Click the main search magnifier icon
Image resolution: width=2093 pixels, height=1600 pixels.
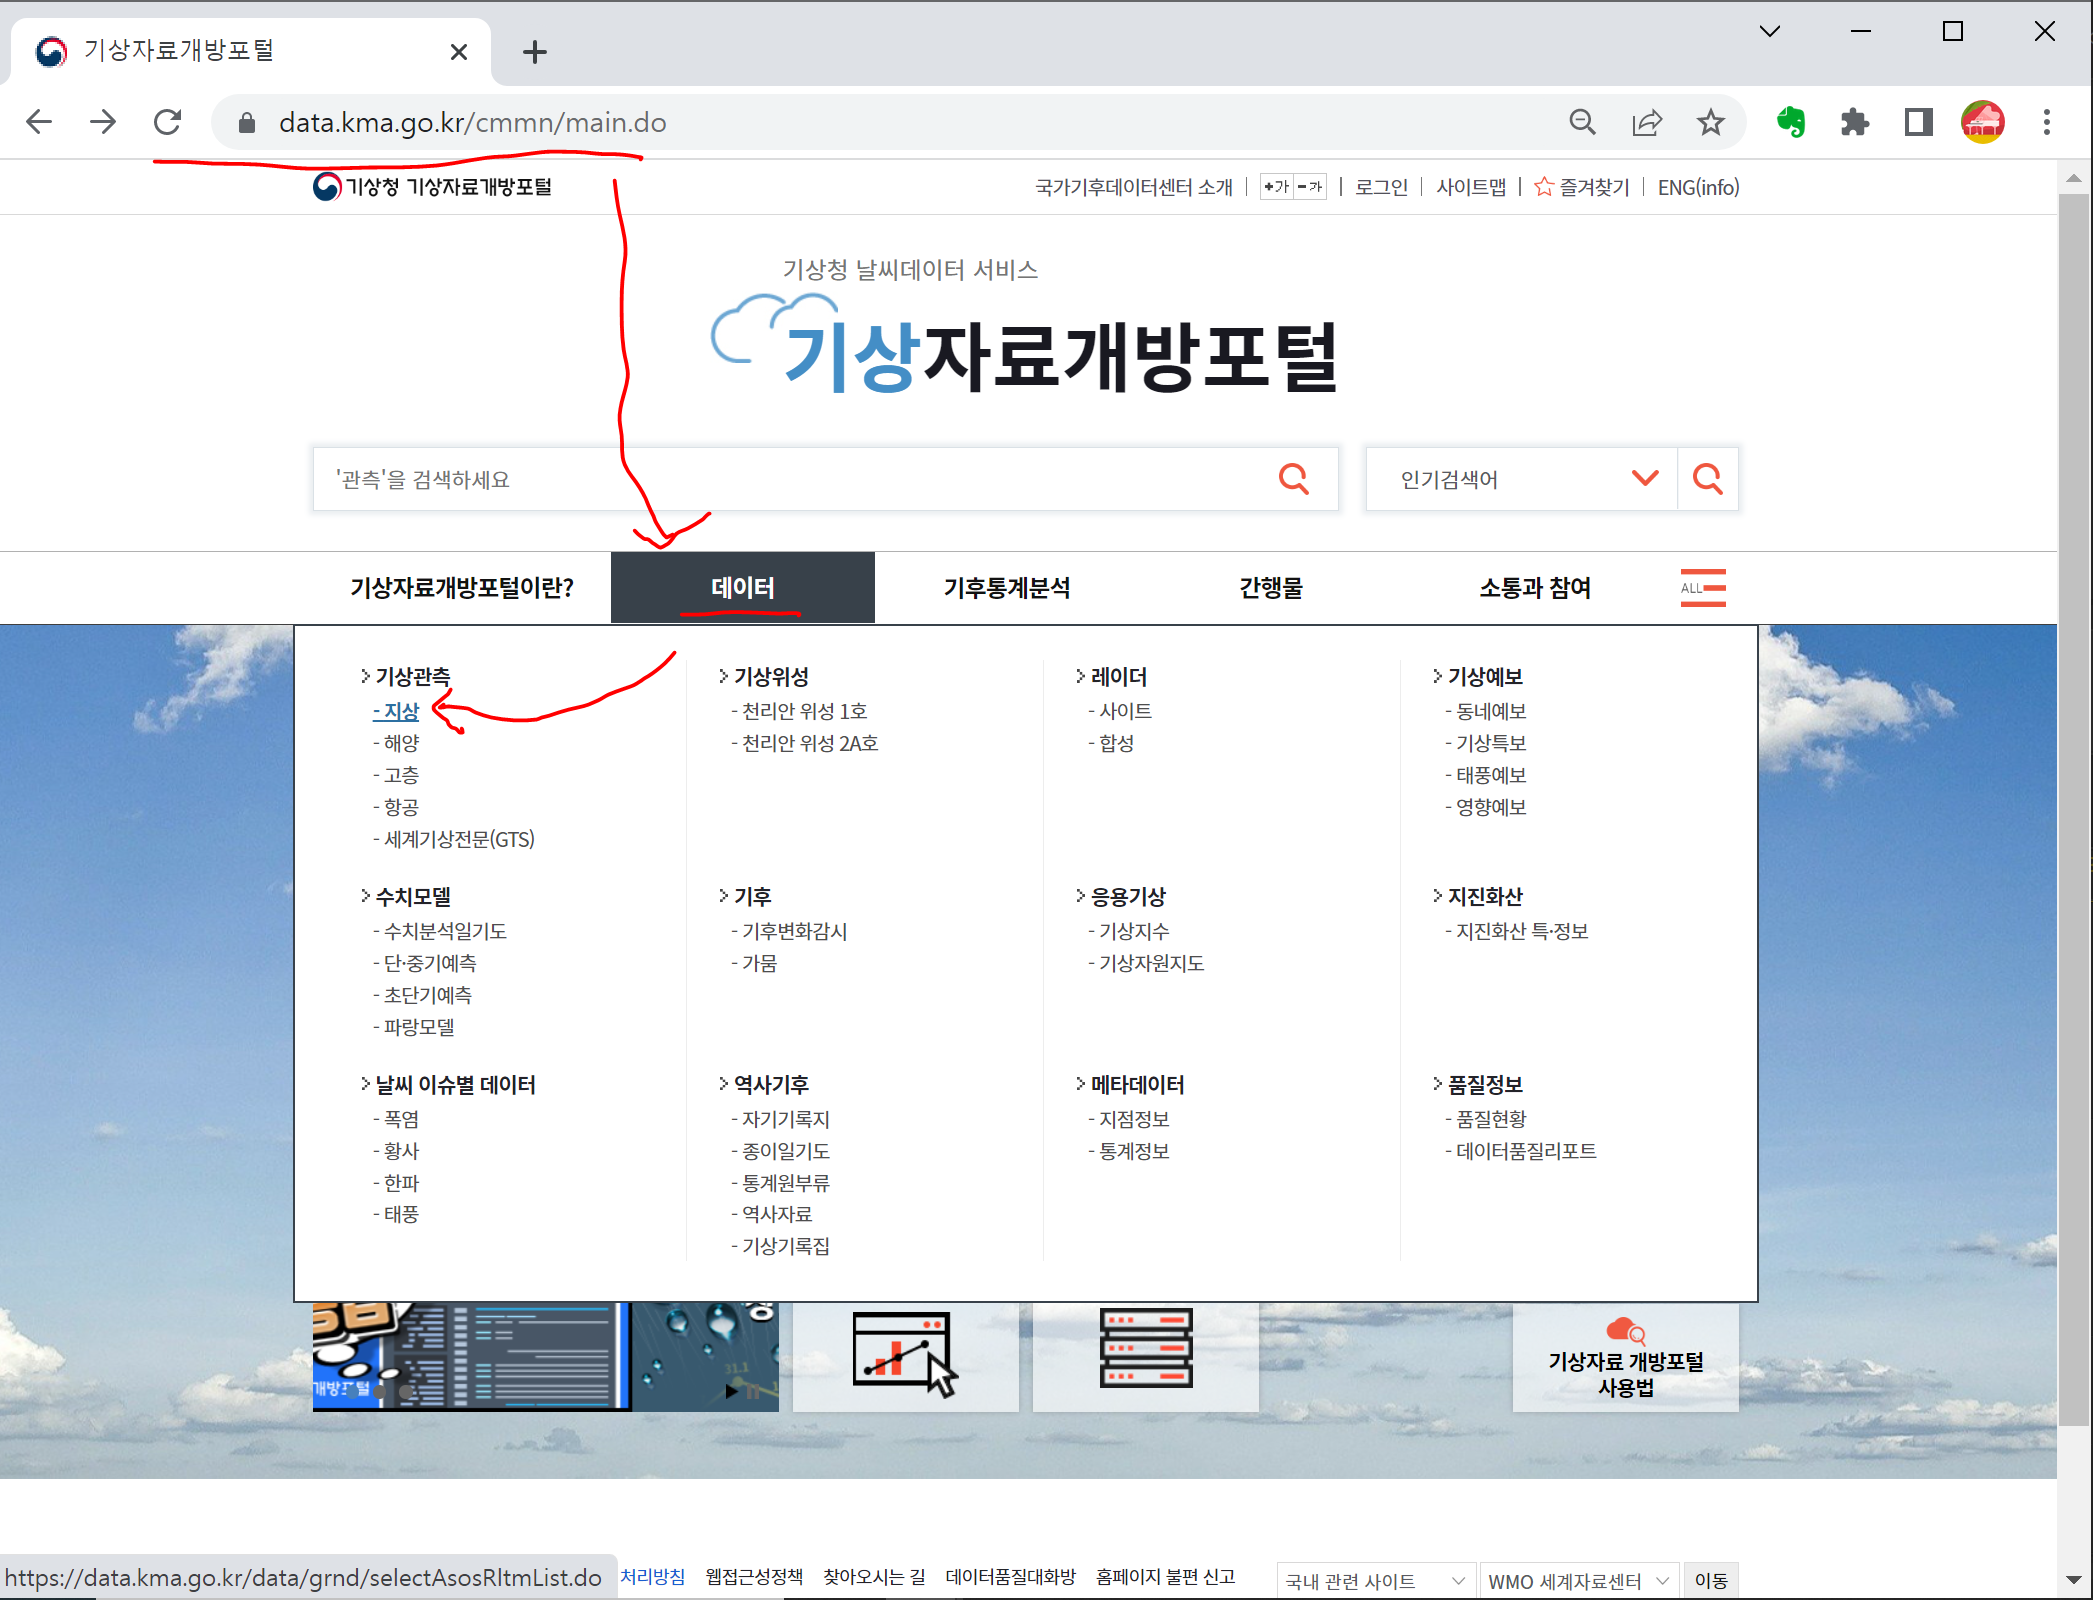1293,479
